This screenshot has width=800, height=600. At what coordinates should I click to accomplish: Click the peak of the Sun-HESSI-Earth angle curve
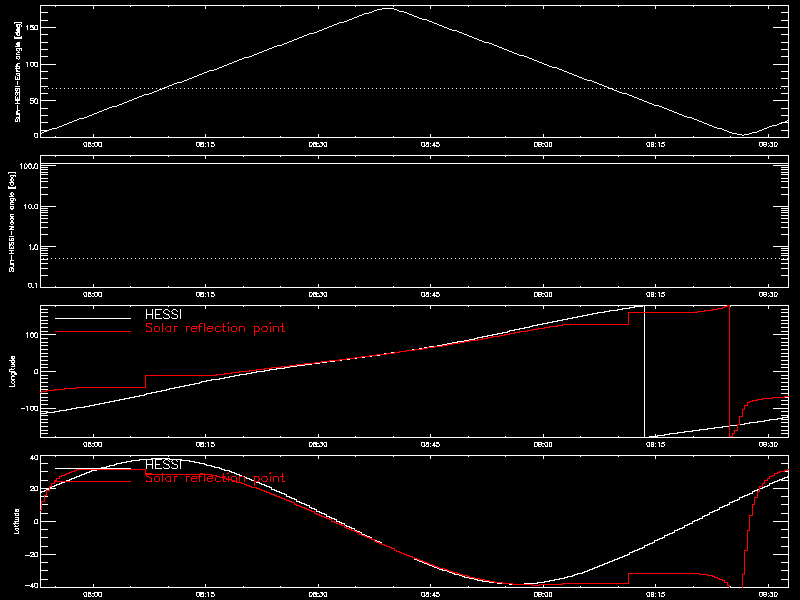click(388, 8)
